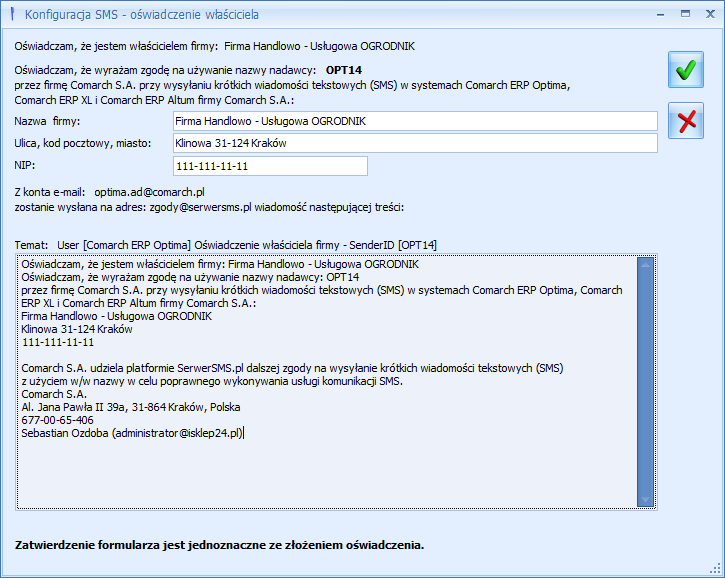Click the scroll up arrow in message box
725x578 pixels.
pos(645,265)
